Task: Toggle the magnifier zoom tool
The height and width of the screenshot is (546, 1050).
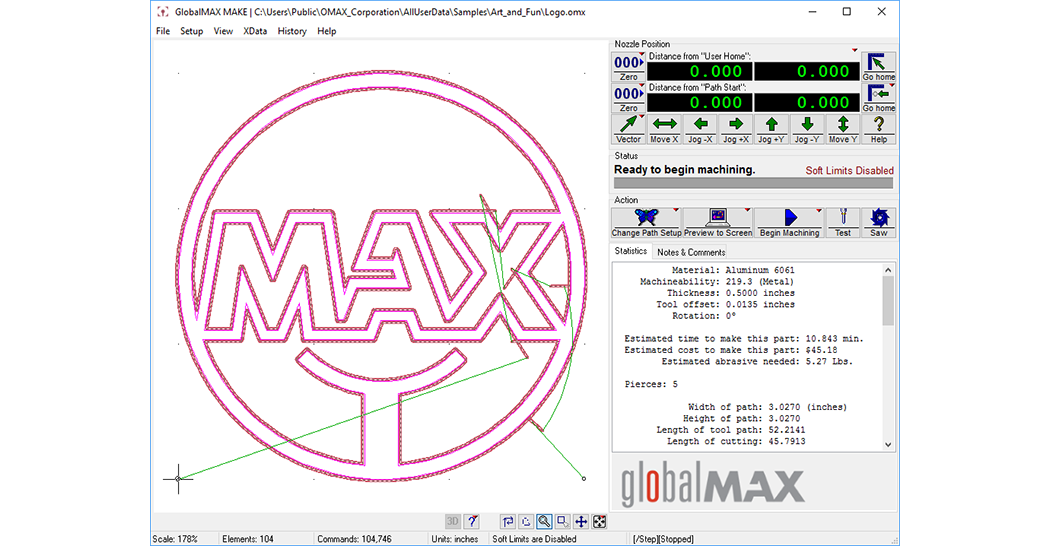Action: click(544, 521)
